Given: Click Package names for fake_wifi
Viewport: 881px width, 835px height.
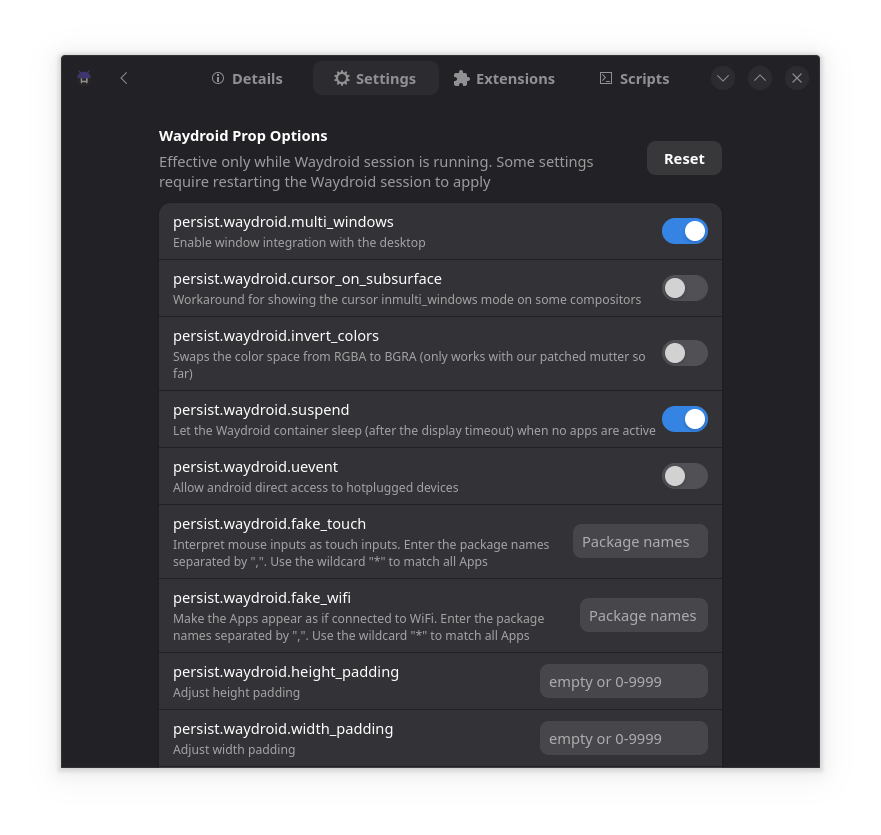Looking at the screenshot, I should pos(643,615).
